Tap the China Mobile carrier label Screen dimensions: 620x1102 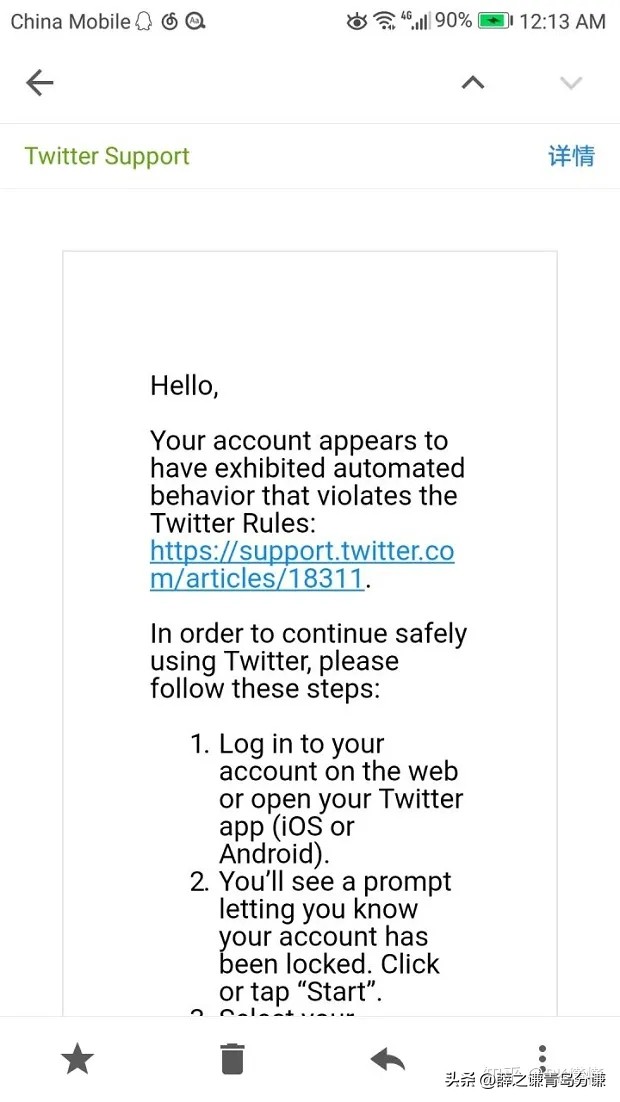coord(63,20)
